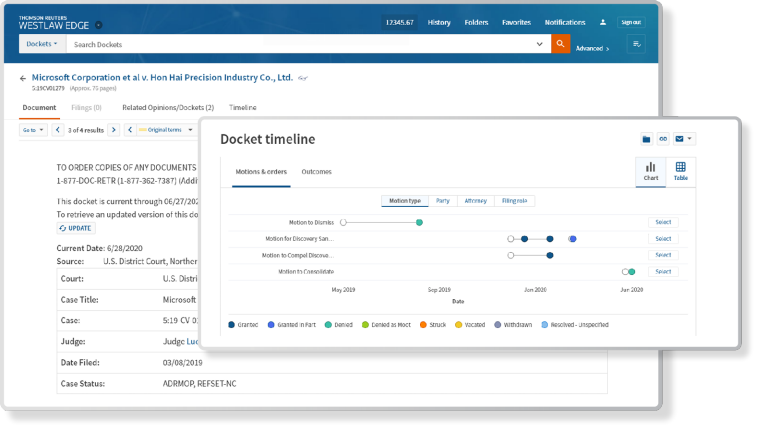Click the copy link icon in Docket timeline
The width and height of the screenshot is (768, 432).
[x=663, y=139]
